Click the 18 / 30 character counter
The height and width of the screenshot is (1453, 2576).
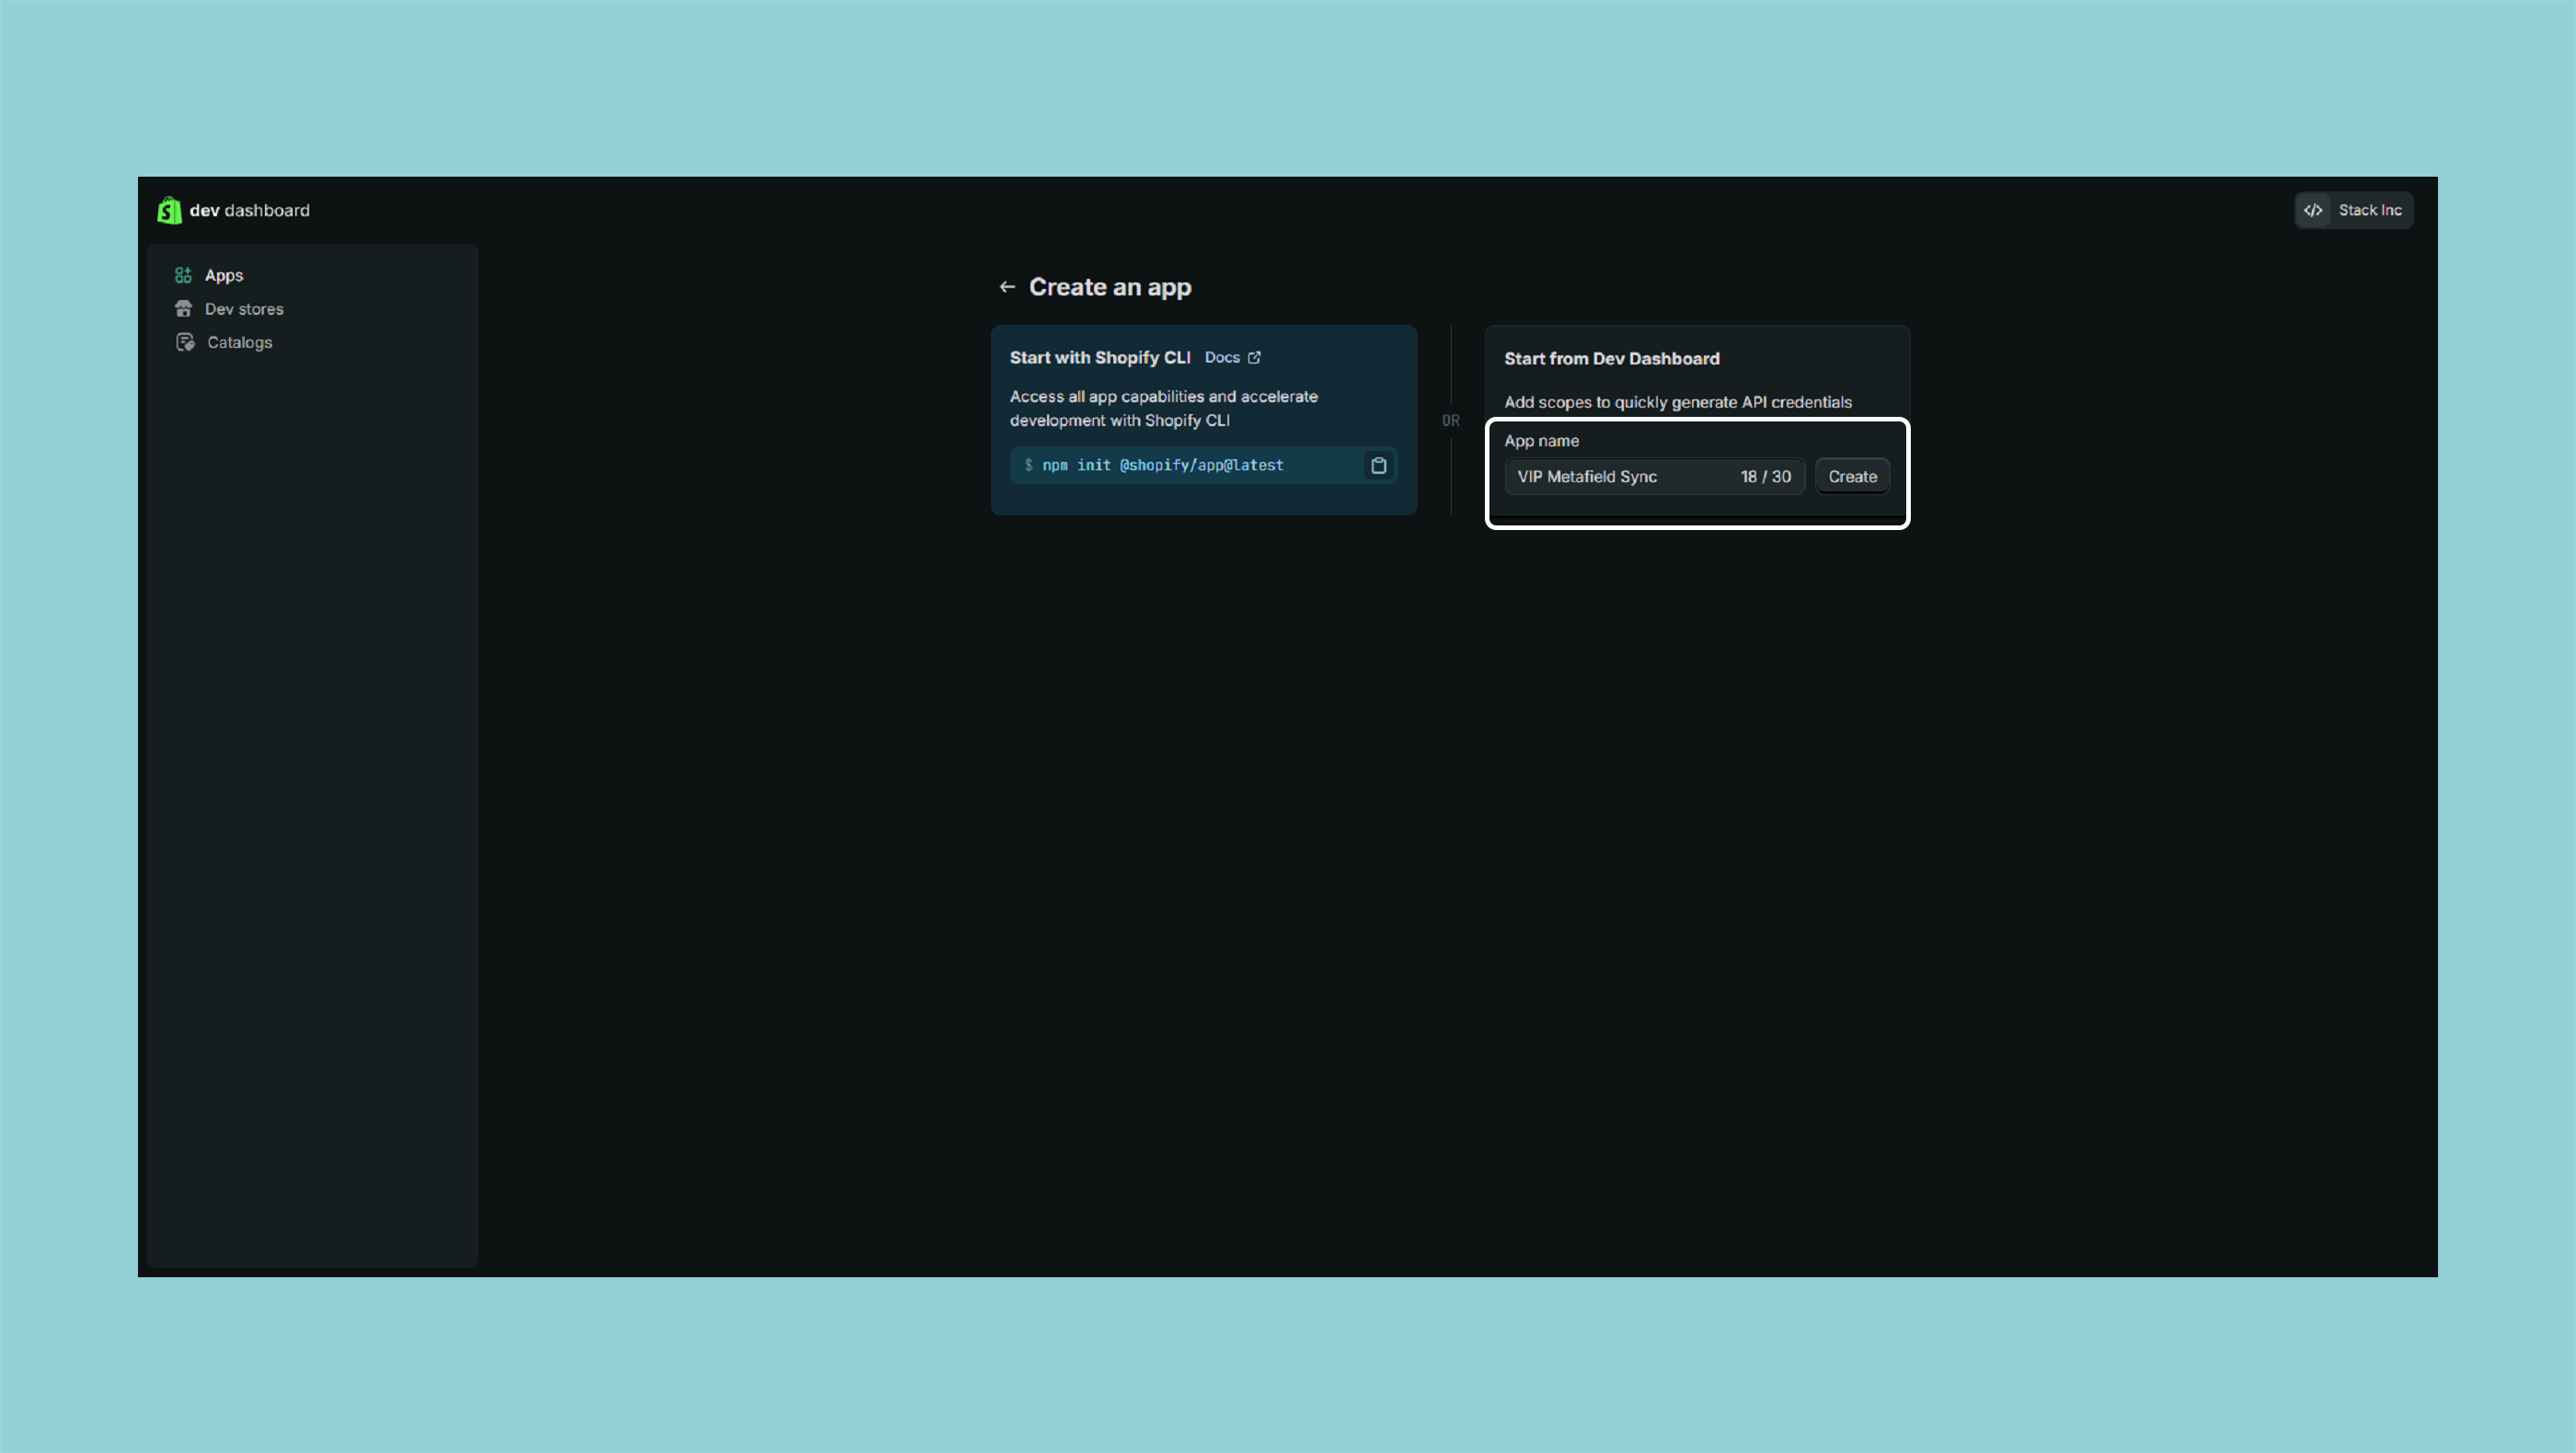[x=1765, y=477]
